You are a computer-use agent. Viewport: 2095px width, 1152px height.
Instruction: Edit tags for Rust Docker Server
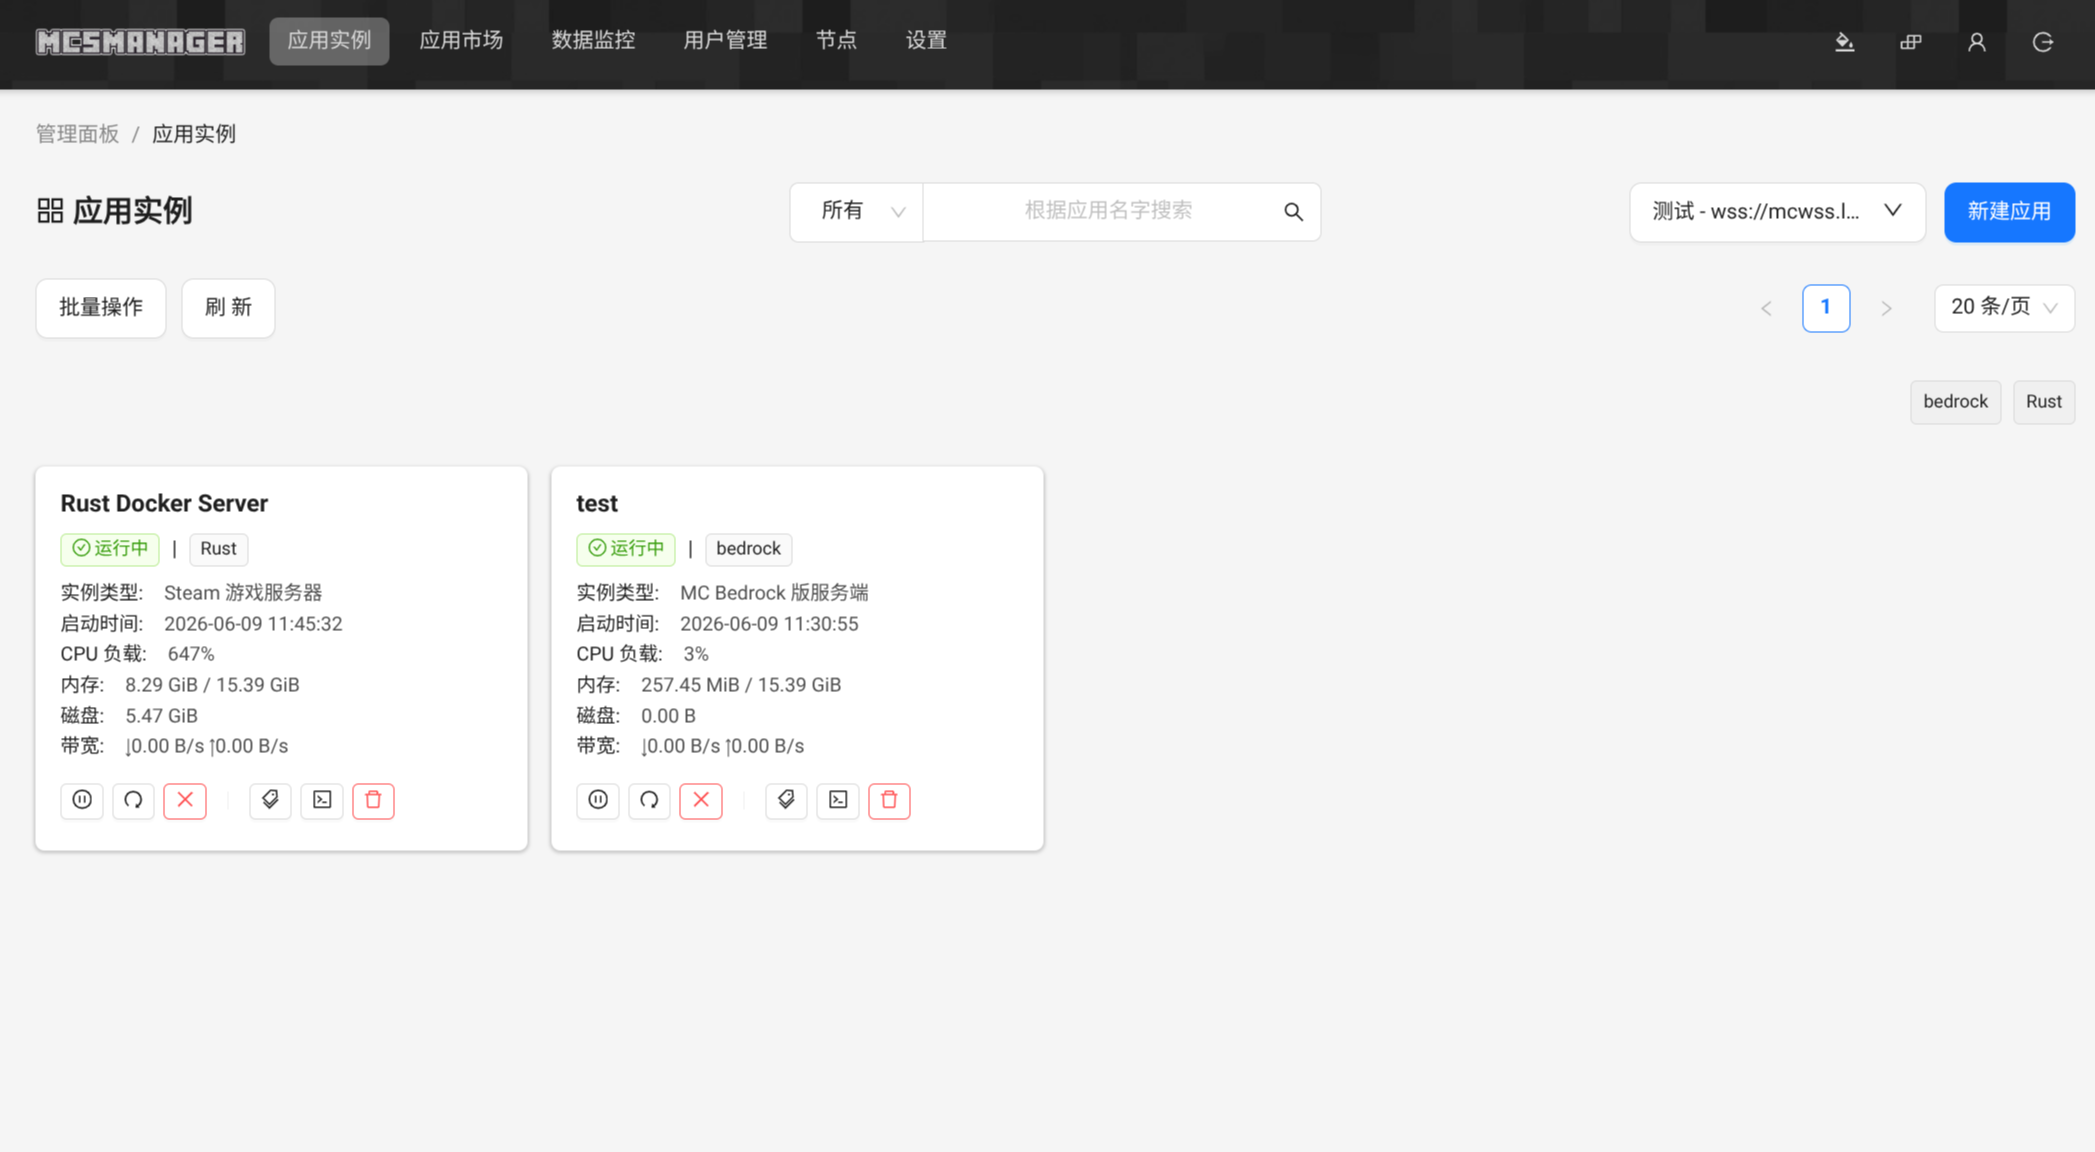pyautogui.click(x=270, y=800)
